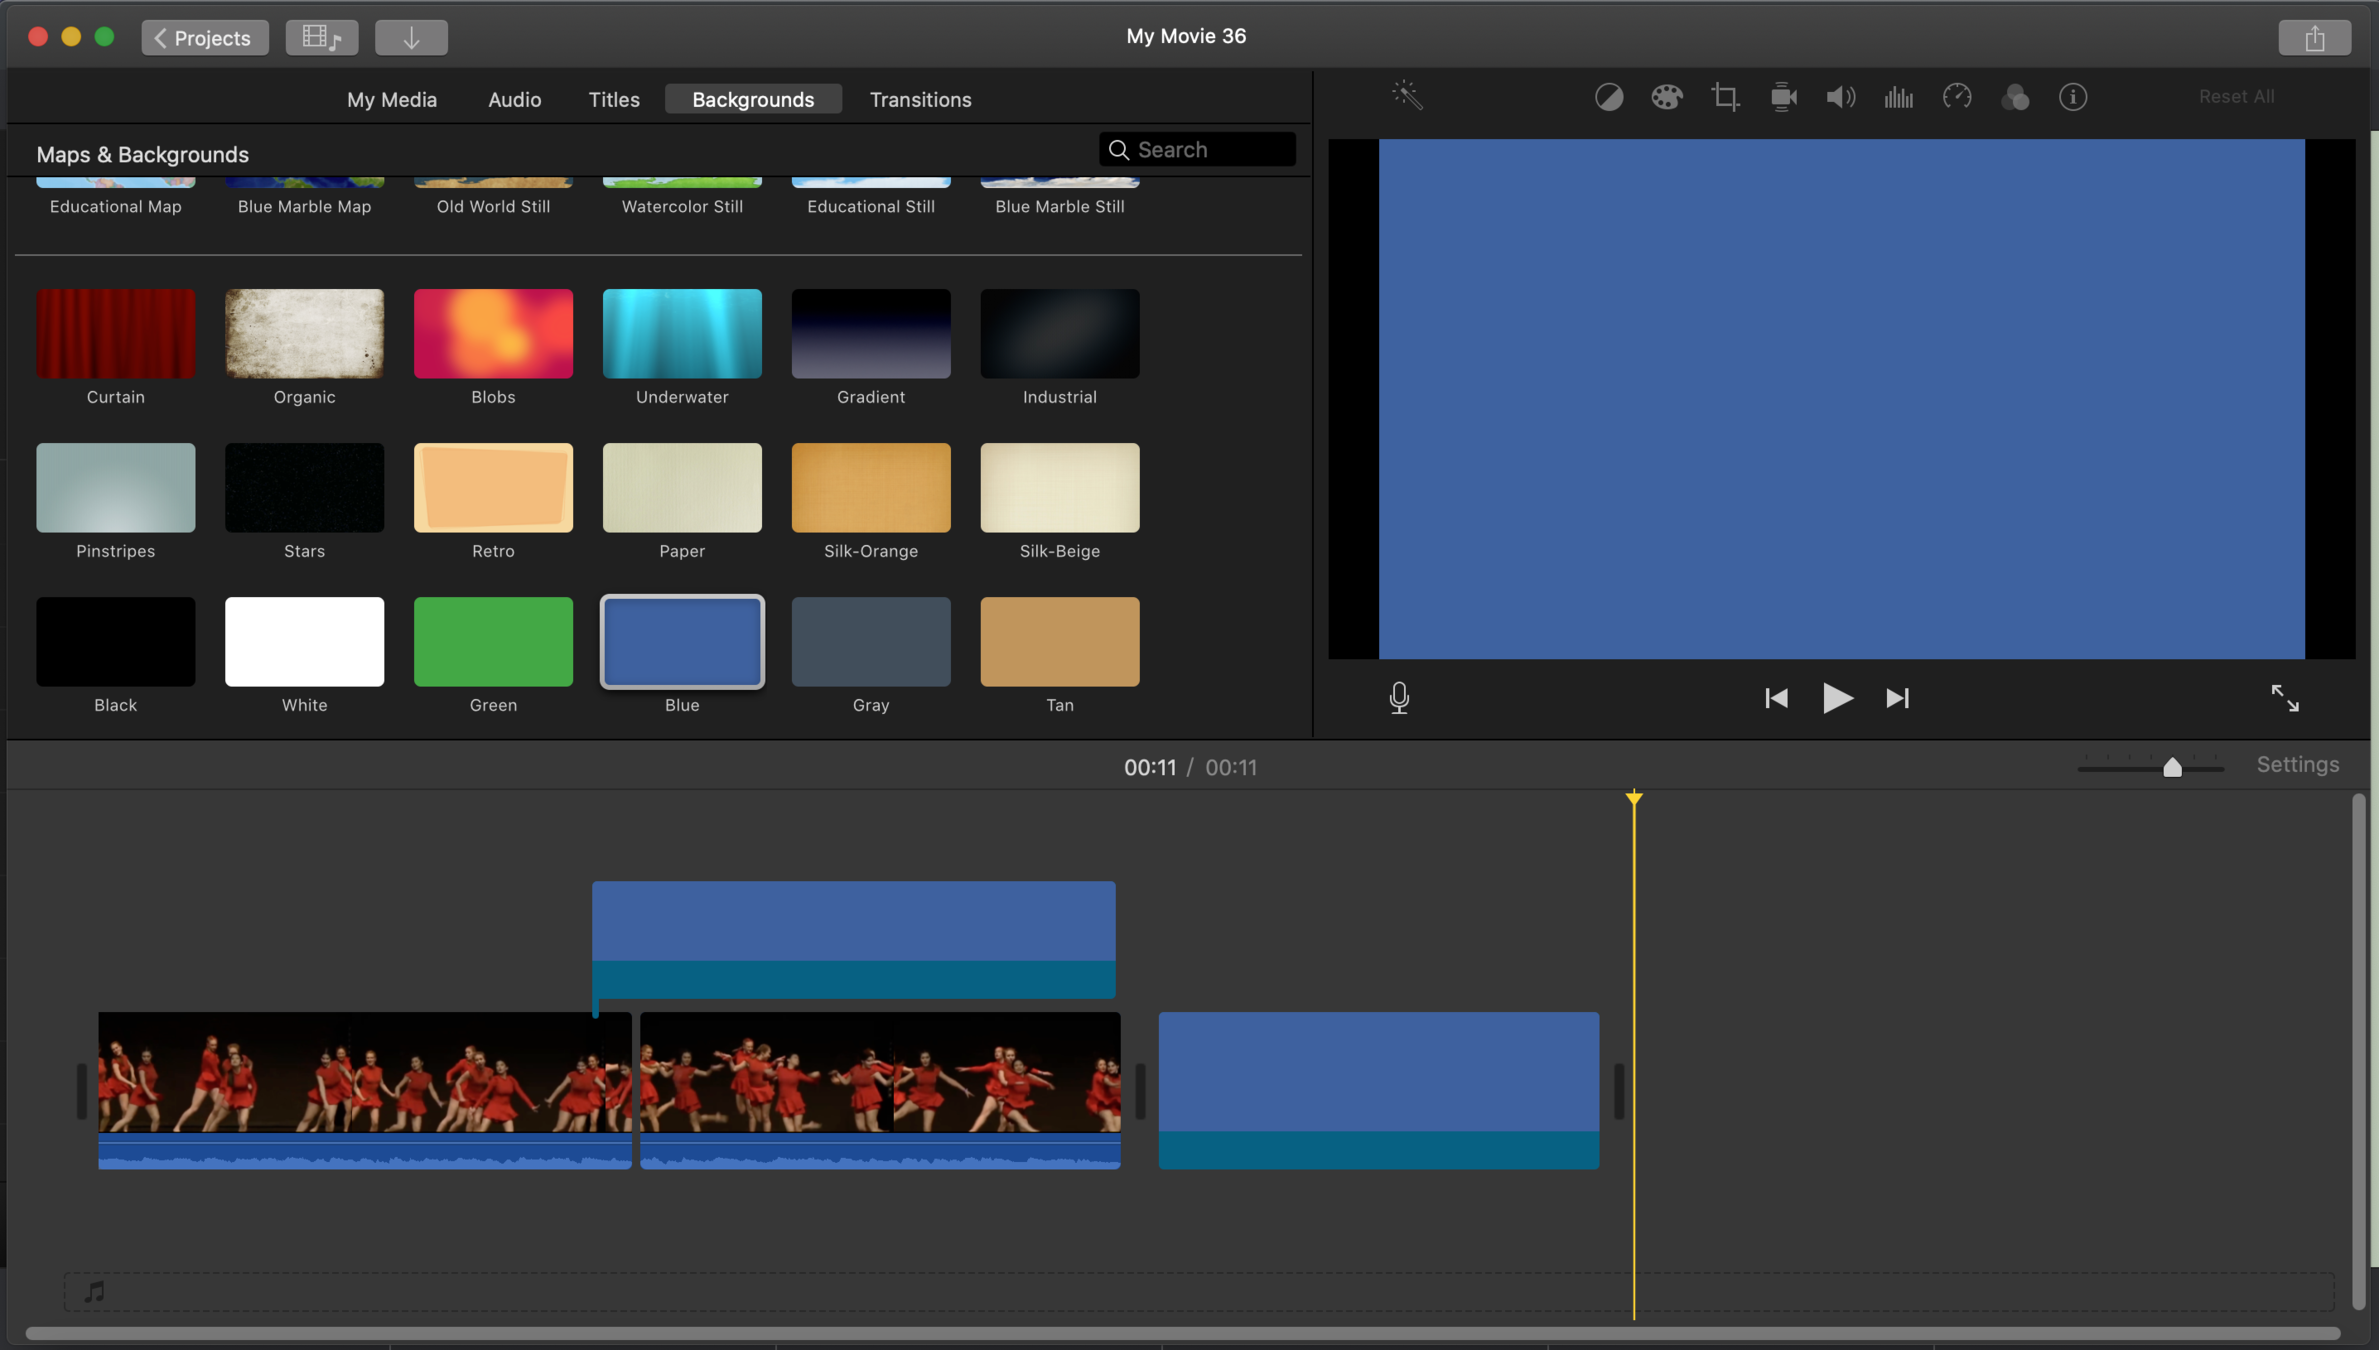The width and height of the screenshot is (2379, 1350).
Task: Open the color correction palette icon
Action: point(1666,97)
